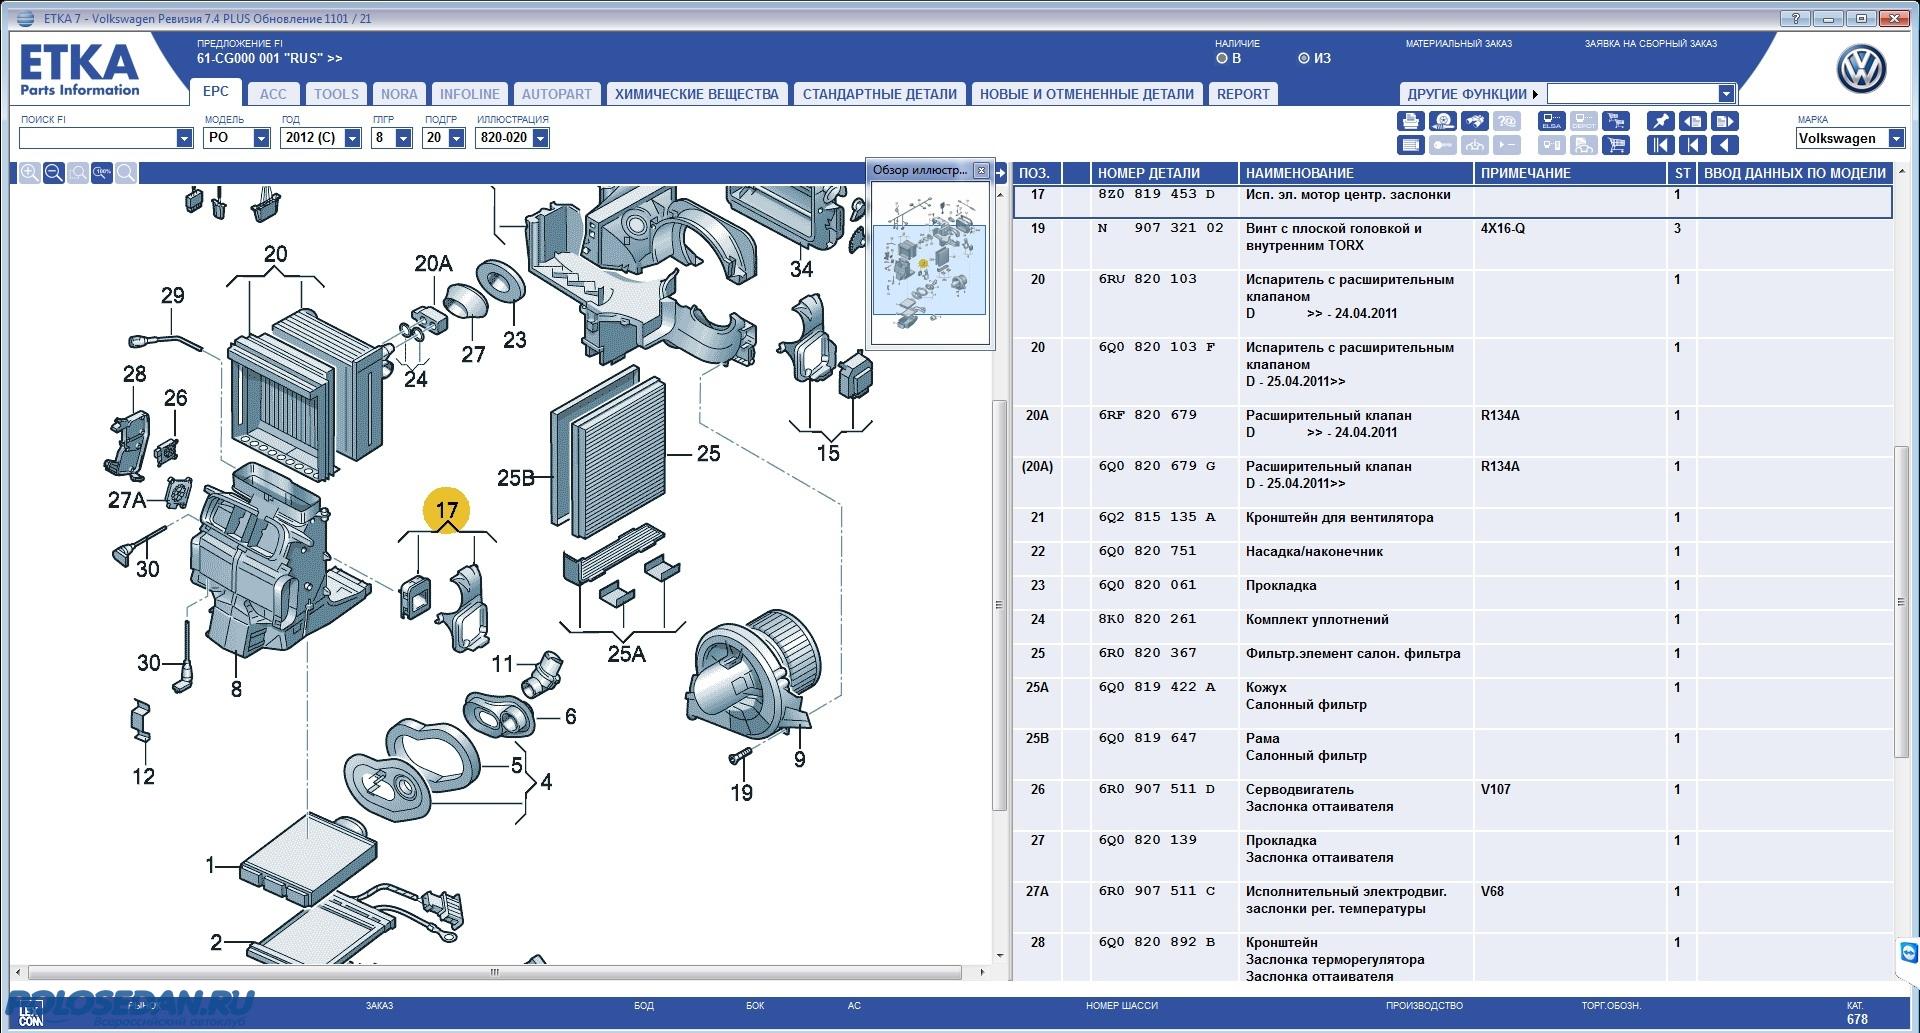Switch to the Химические вещества tab
Image resolution: width=1920 pixels, height=1033 pixels.
click(696, 94)
